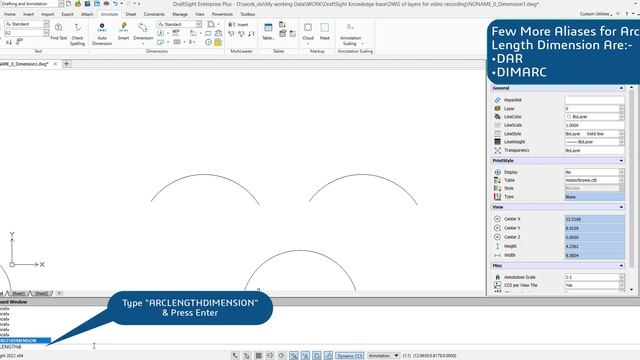The width and height of the screenshot is (640, 360).
Task: Open the LineStyle dropdown in properties
Action: 622,133
